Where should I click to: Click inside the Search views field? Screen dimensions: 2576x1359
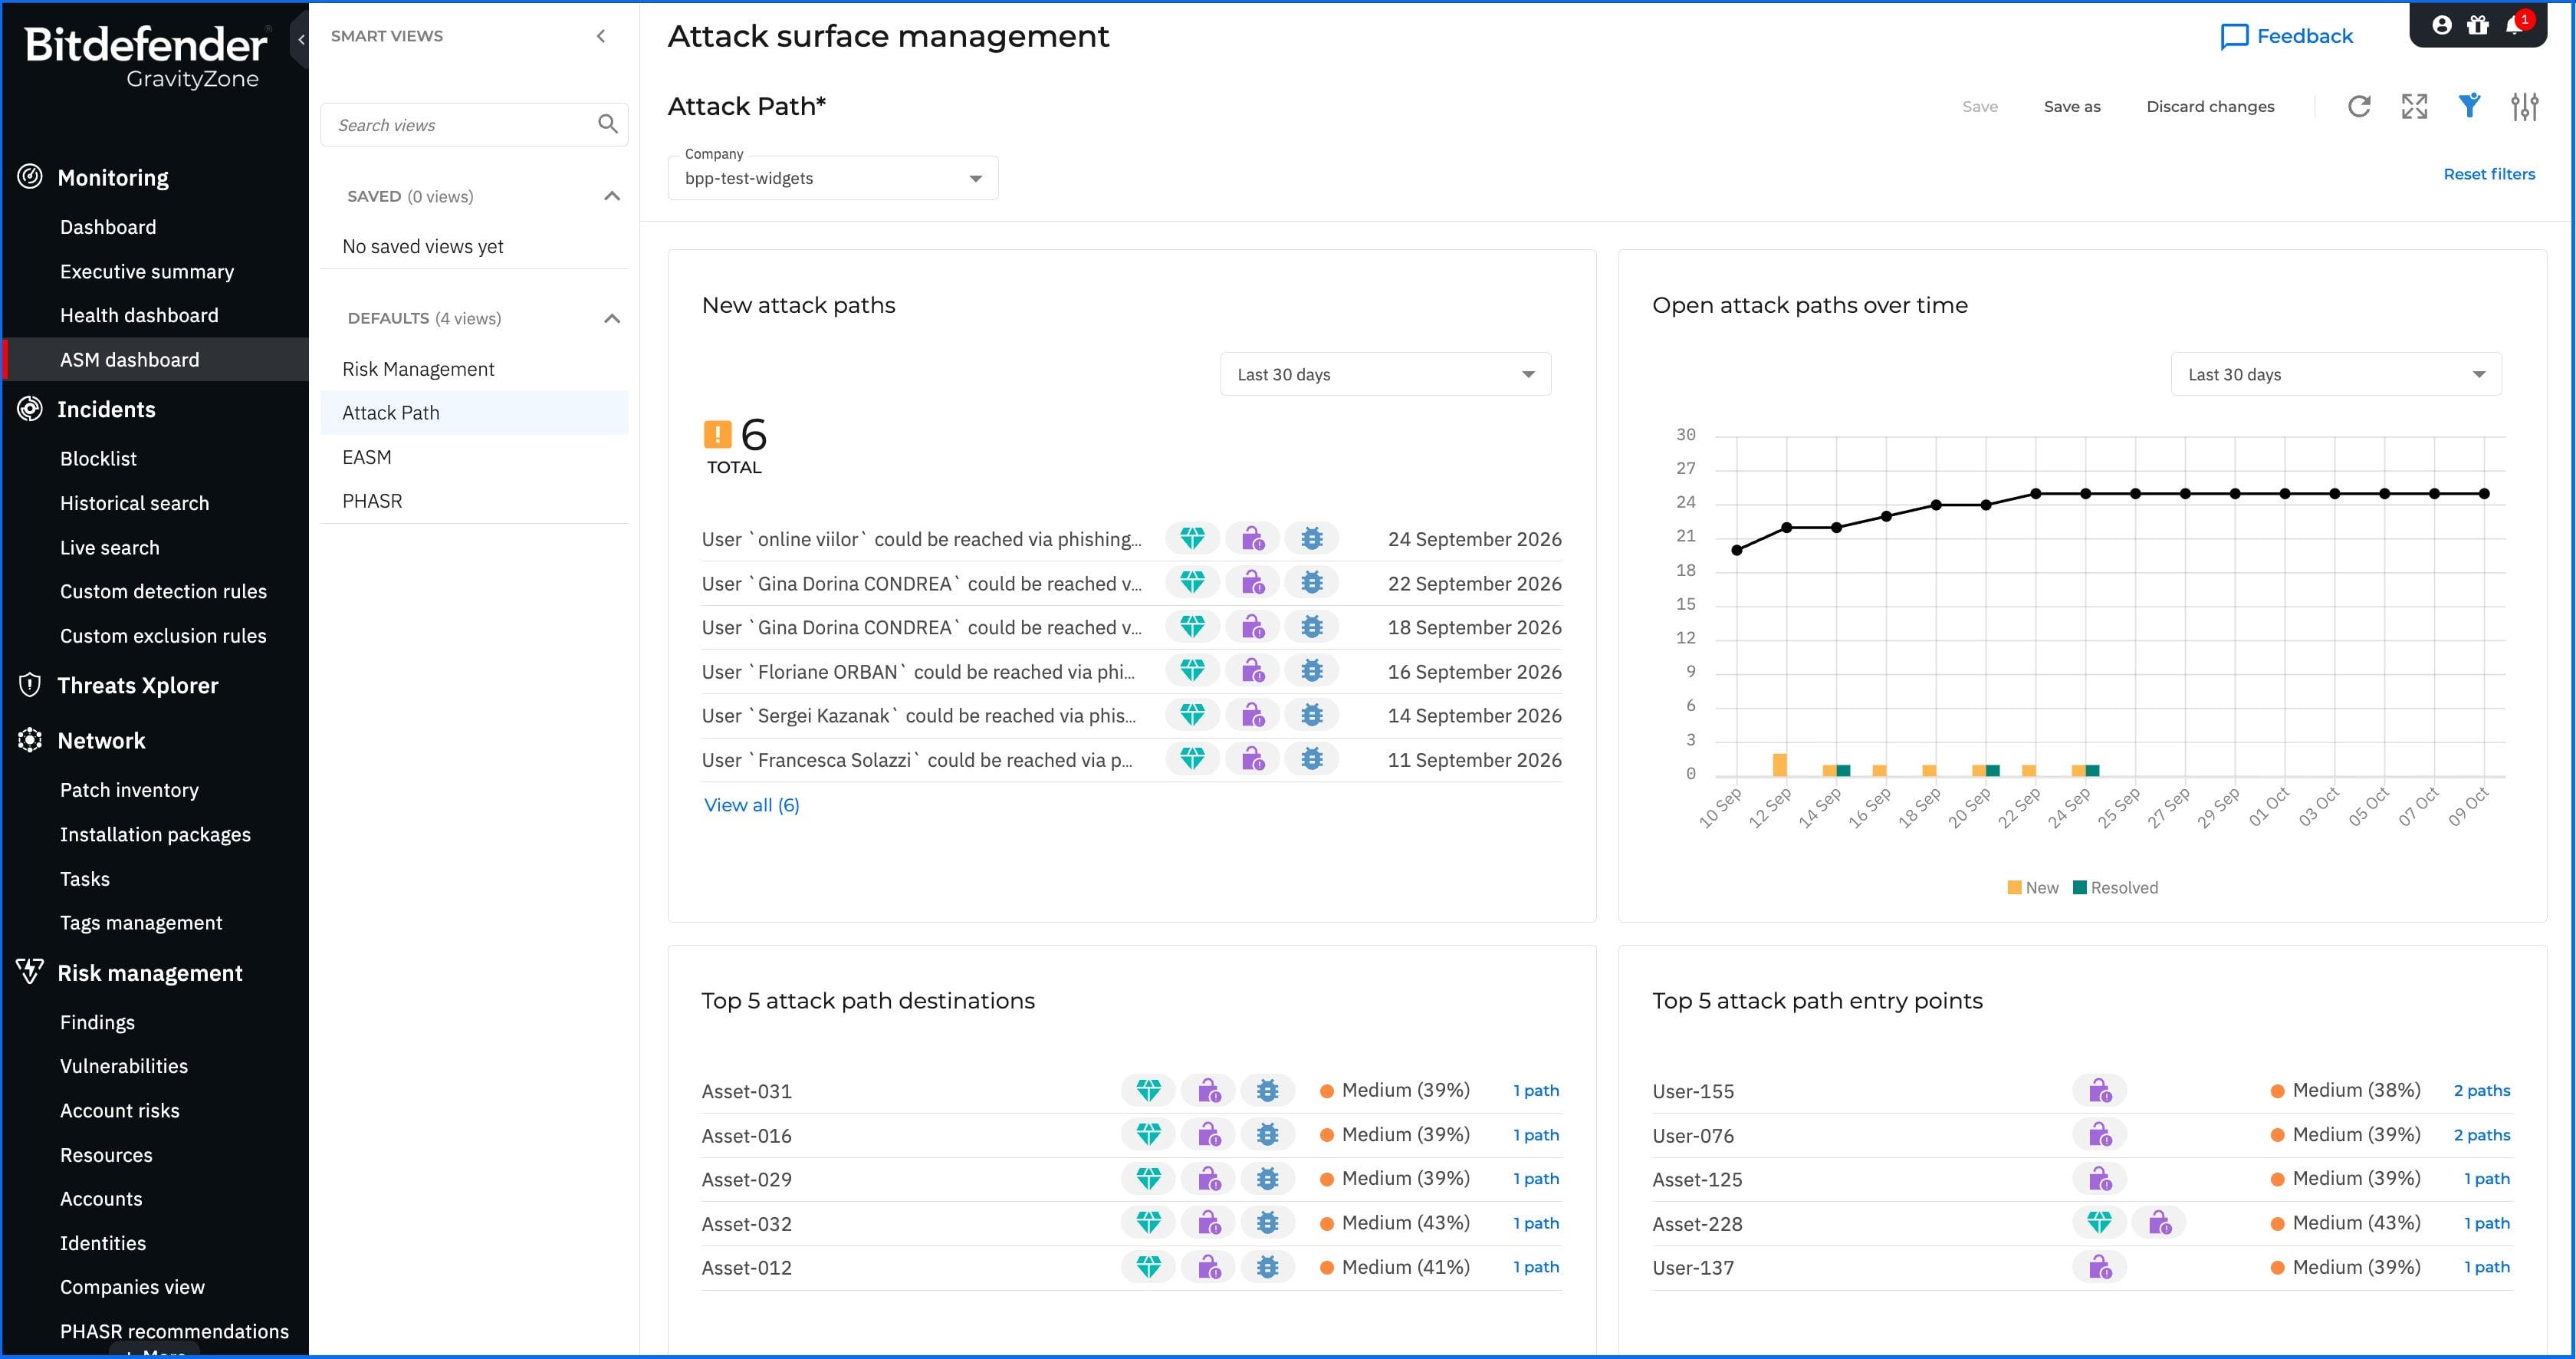460,125
